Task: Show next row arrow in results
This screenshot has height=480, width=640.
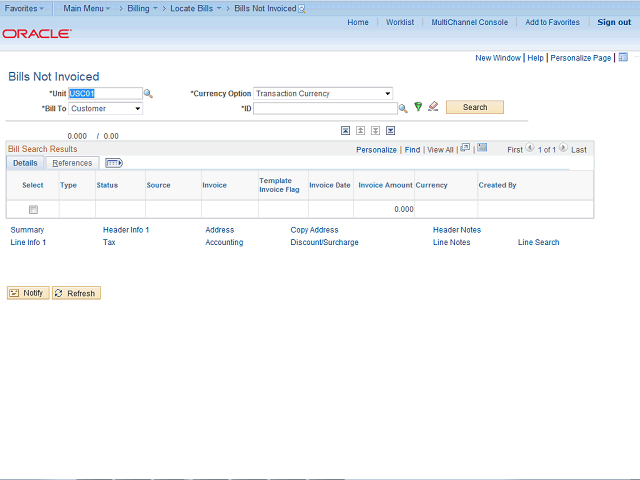Action: click(563, 147)
